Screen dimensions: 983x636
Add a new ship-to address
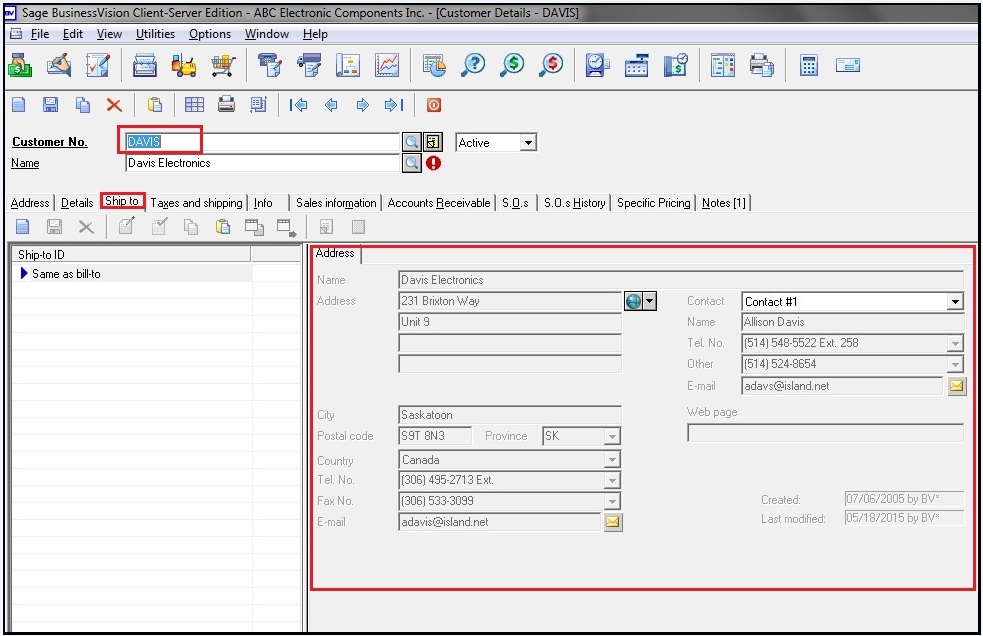(x=23, y=227)
